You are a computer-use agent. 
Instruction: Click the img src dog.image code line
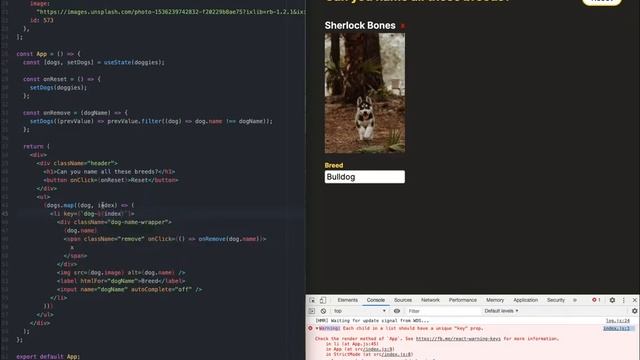(x=121, y=273)
